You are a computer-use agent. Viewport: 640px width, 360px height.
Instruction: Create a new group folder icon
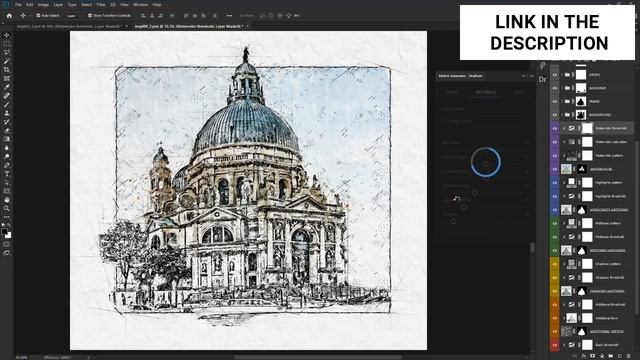[x=610, y=356]
